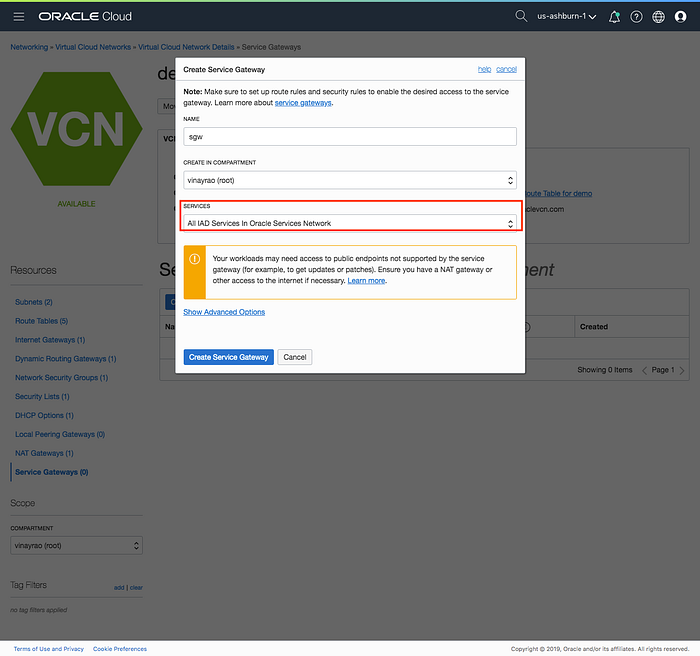Select Subnets (2) in Resources

[x=34, y=302]
